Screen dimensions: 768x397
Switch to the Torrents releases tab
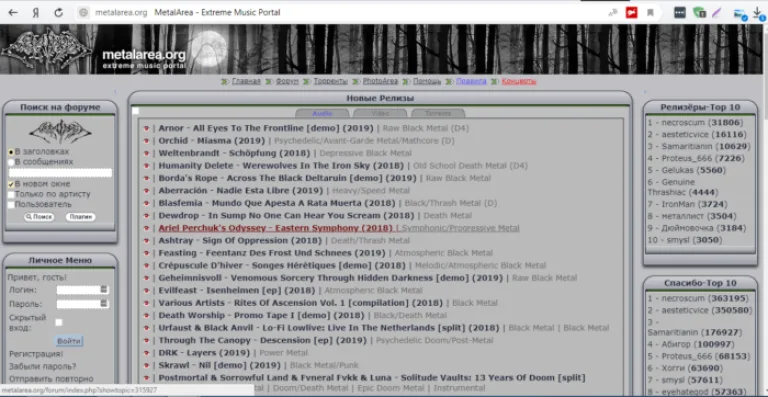438,114
